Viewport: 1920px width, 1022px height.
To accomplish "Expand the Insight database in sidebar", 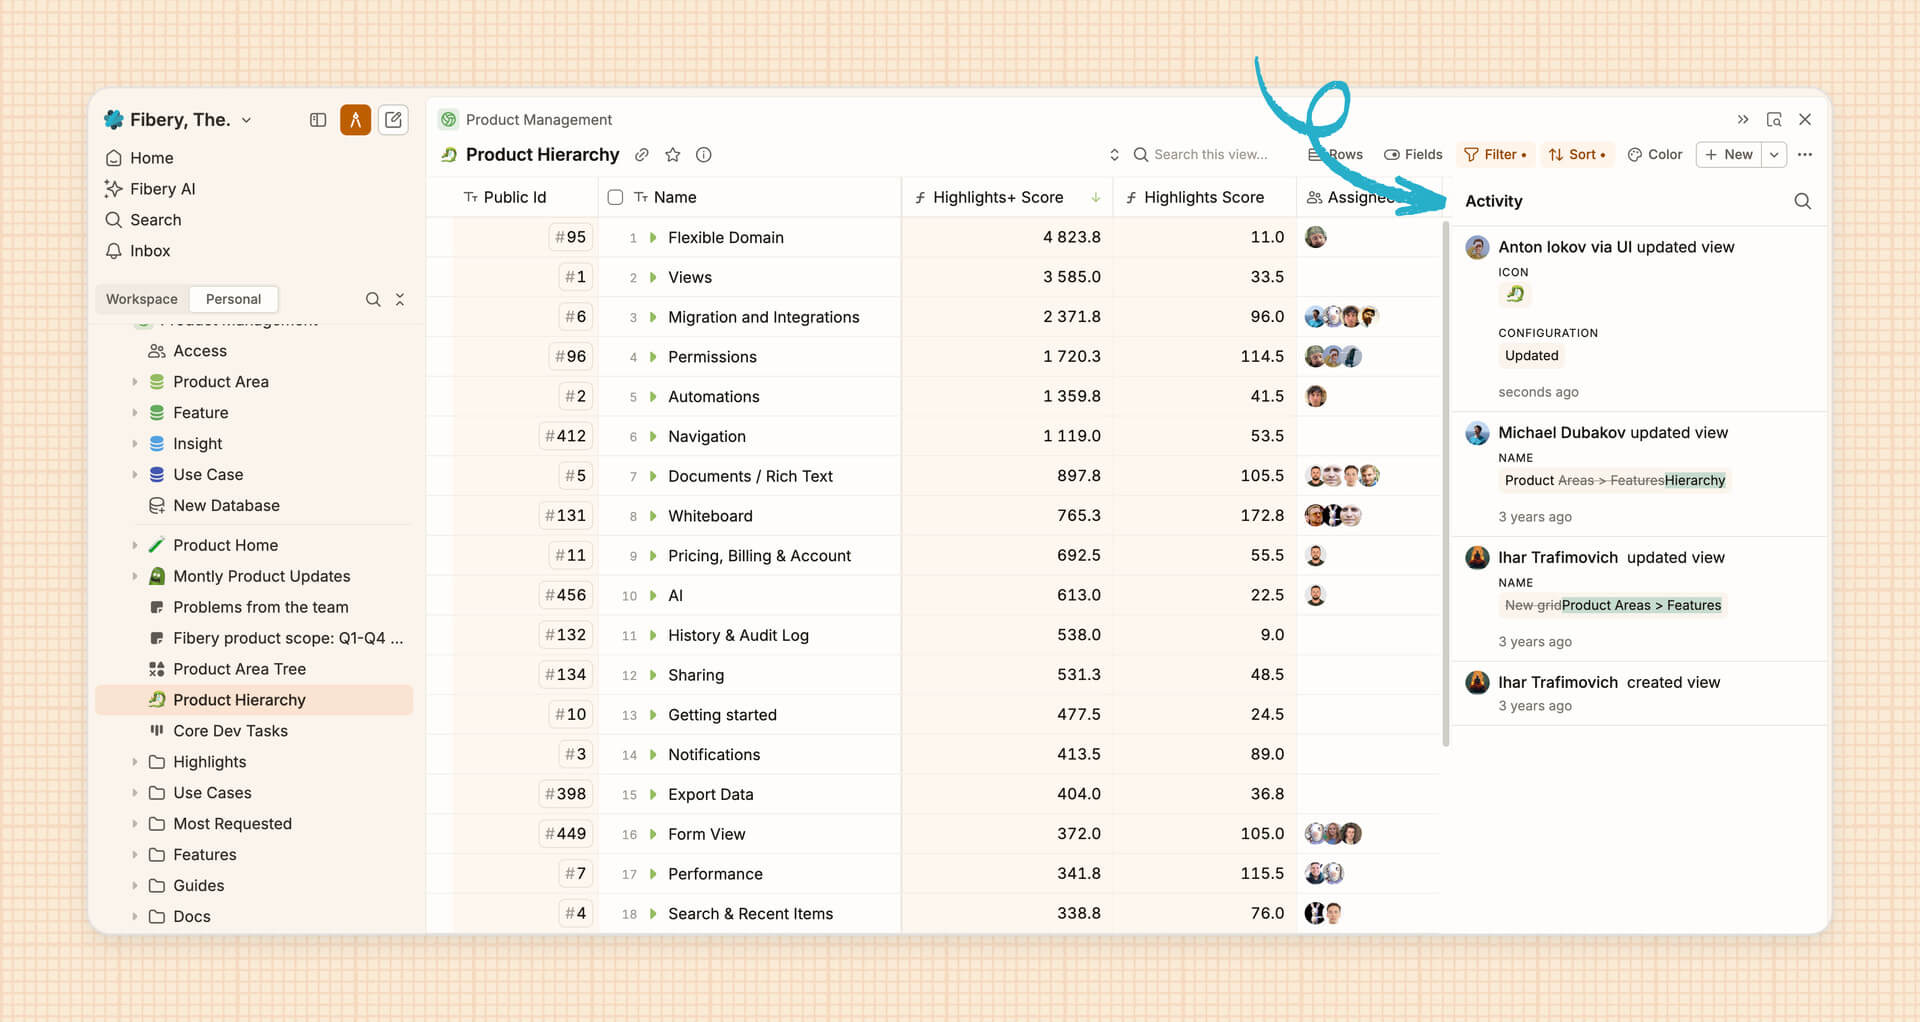I will (135, 444).
